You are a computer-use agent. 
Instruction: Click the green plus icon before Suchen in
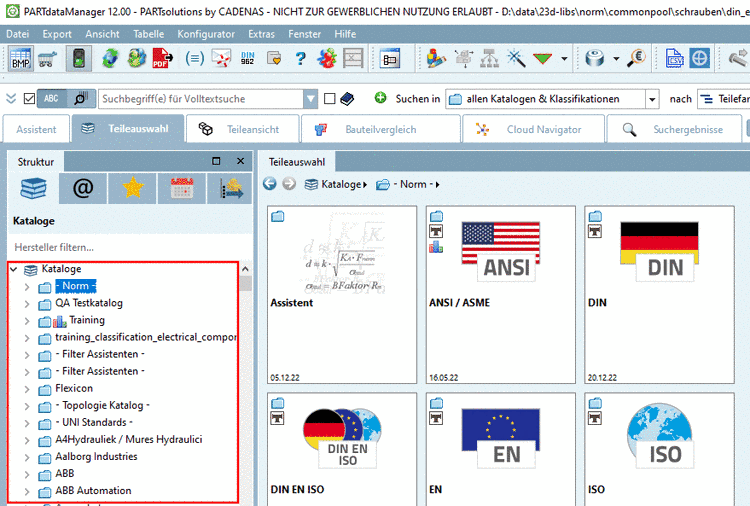(x=380, y=98)
